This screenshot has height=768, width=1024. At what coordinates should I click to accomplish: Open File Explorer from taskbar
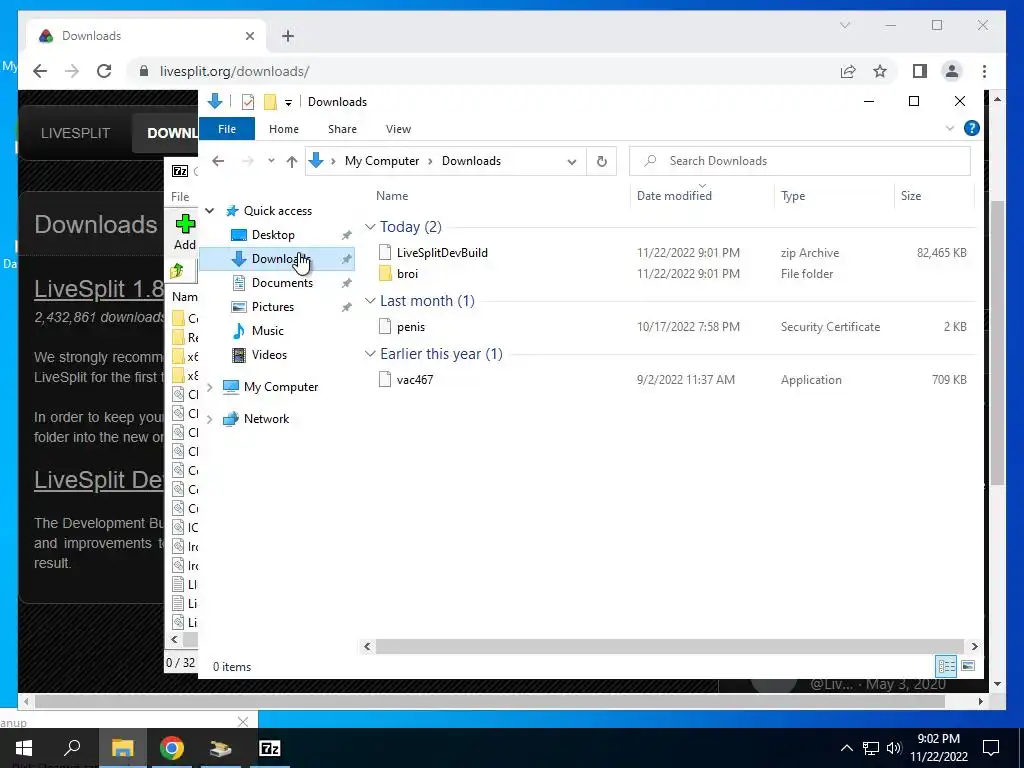coord(122,748)
